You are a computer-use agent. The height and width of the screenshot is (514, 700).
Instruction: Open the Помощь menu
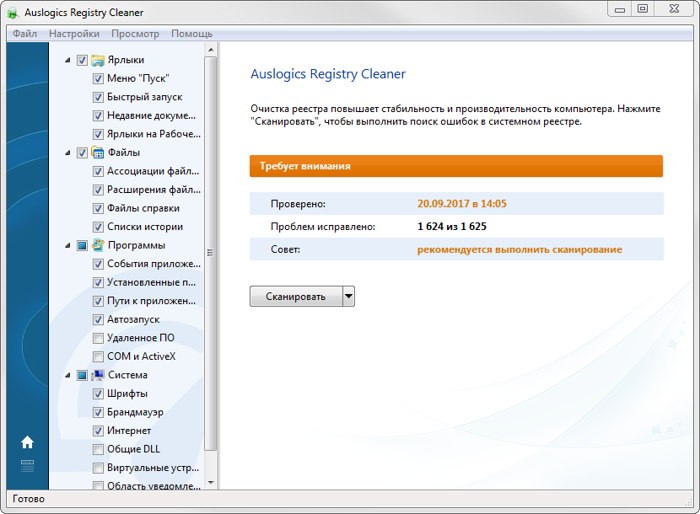coord(192,34)
